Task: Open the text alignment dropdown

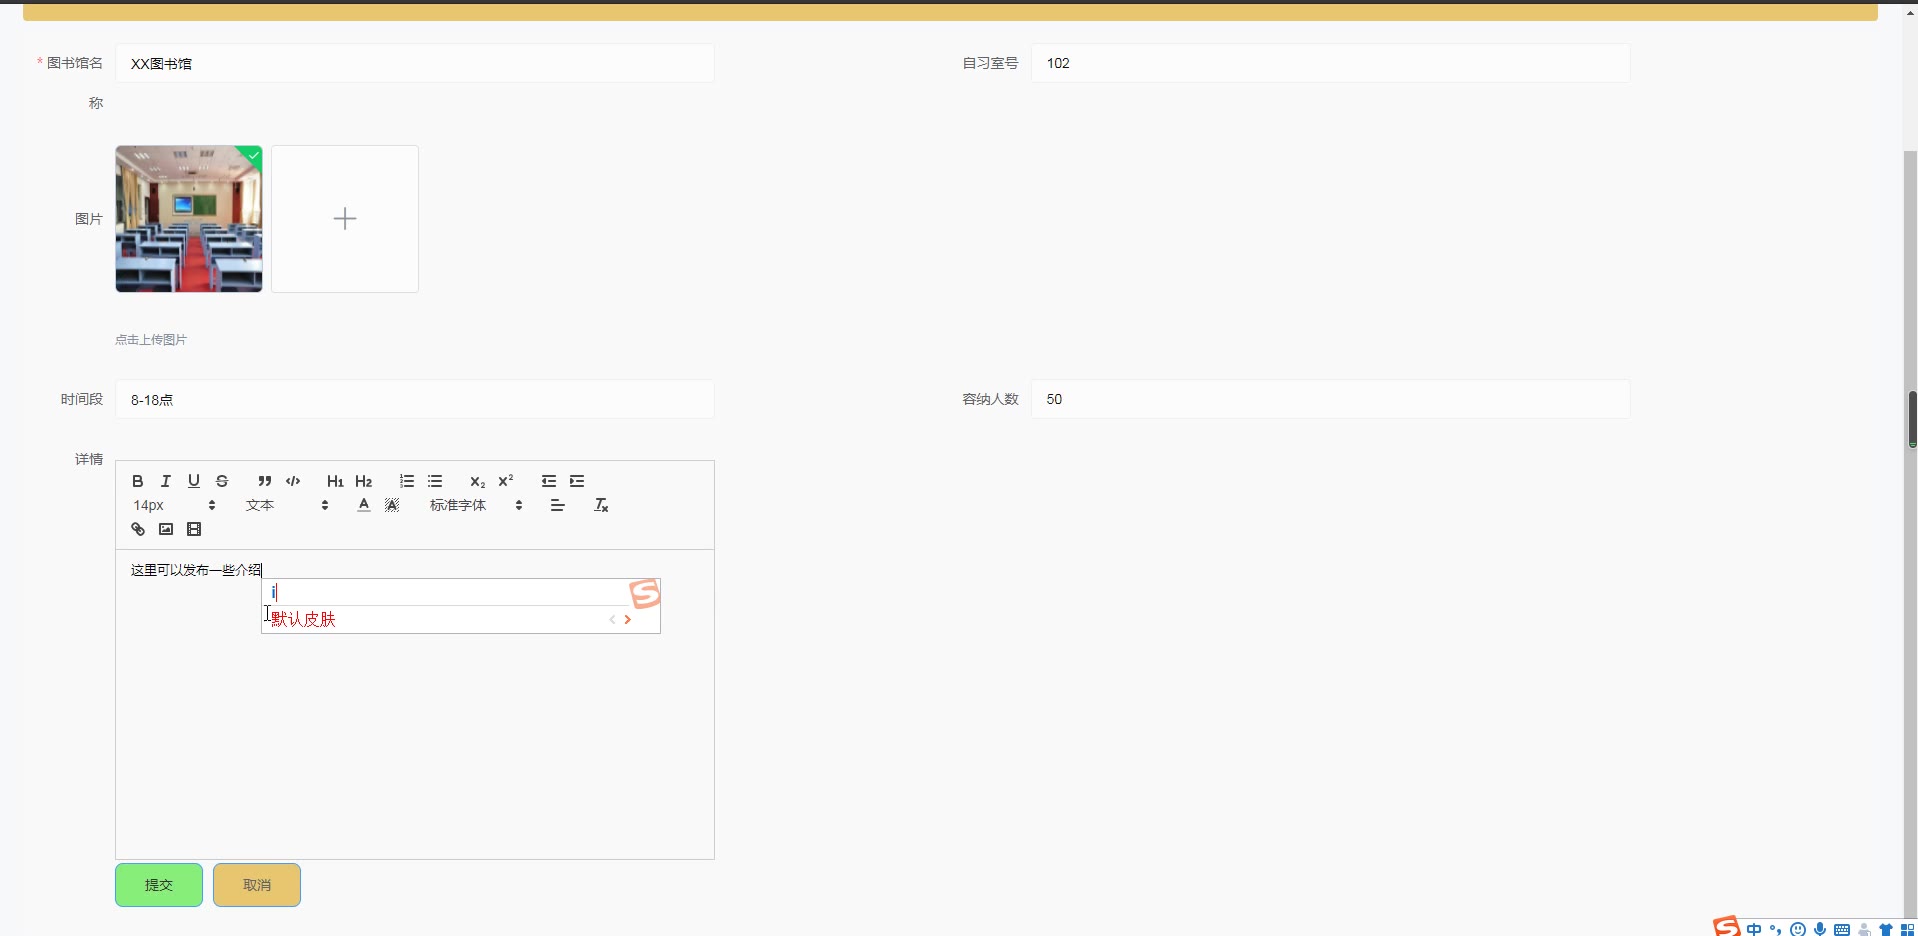Action: (x=558, y=505)
